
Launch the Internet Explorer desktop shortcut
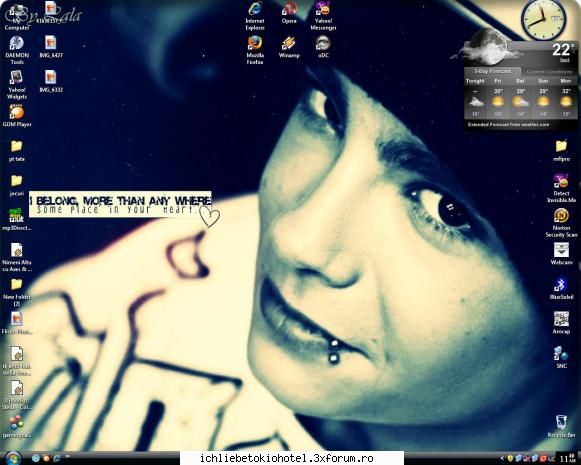coord(255,16)
